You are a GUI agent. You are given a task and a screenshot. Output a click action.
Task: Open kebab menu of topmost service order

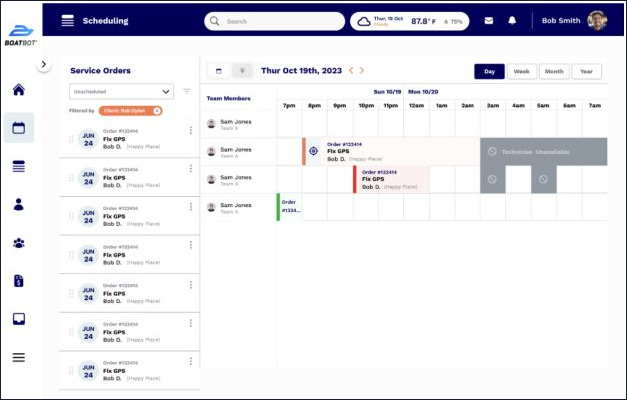click(191, 130)
